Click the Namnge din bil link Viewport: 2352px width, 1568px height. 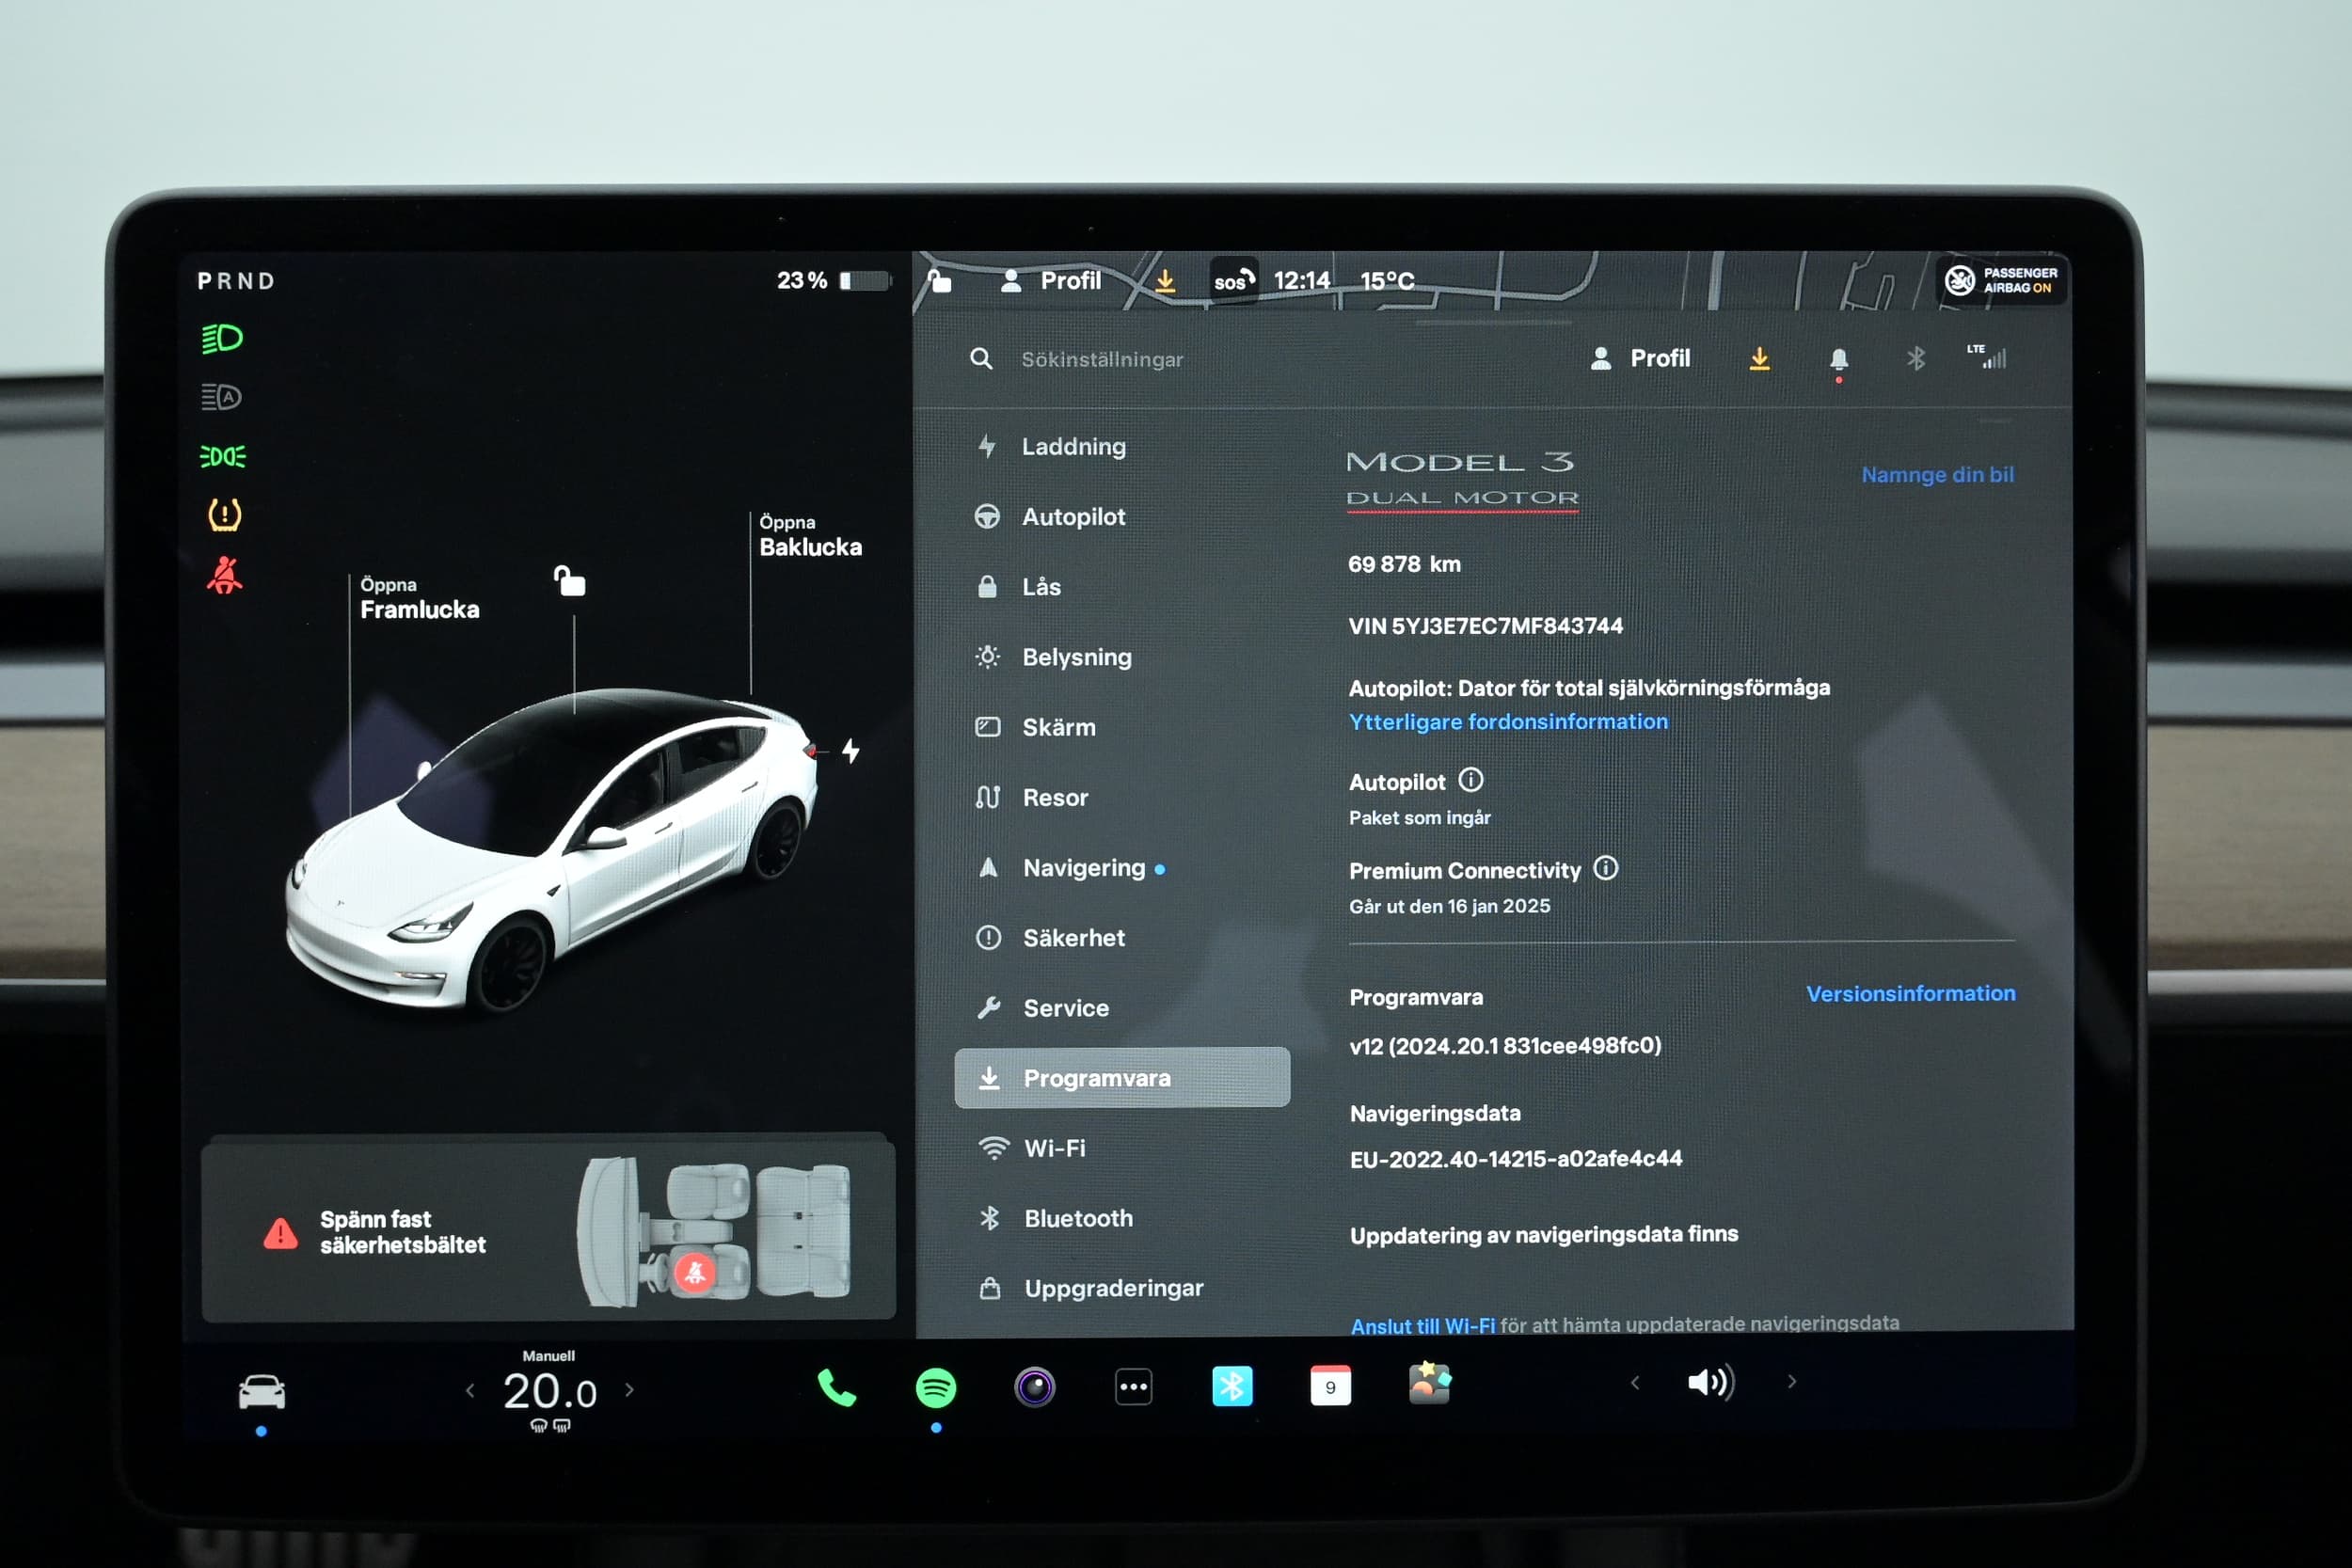pyautogui.click(x=1937, y=474)
